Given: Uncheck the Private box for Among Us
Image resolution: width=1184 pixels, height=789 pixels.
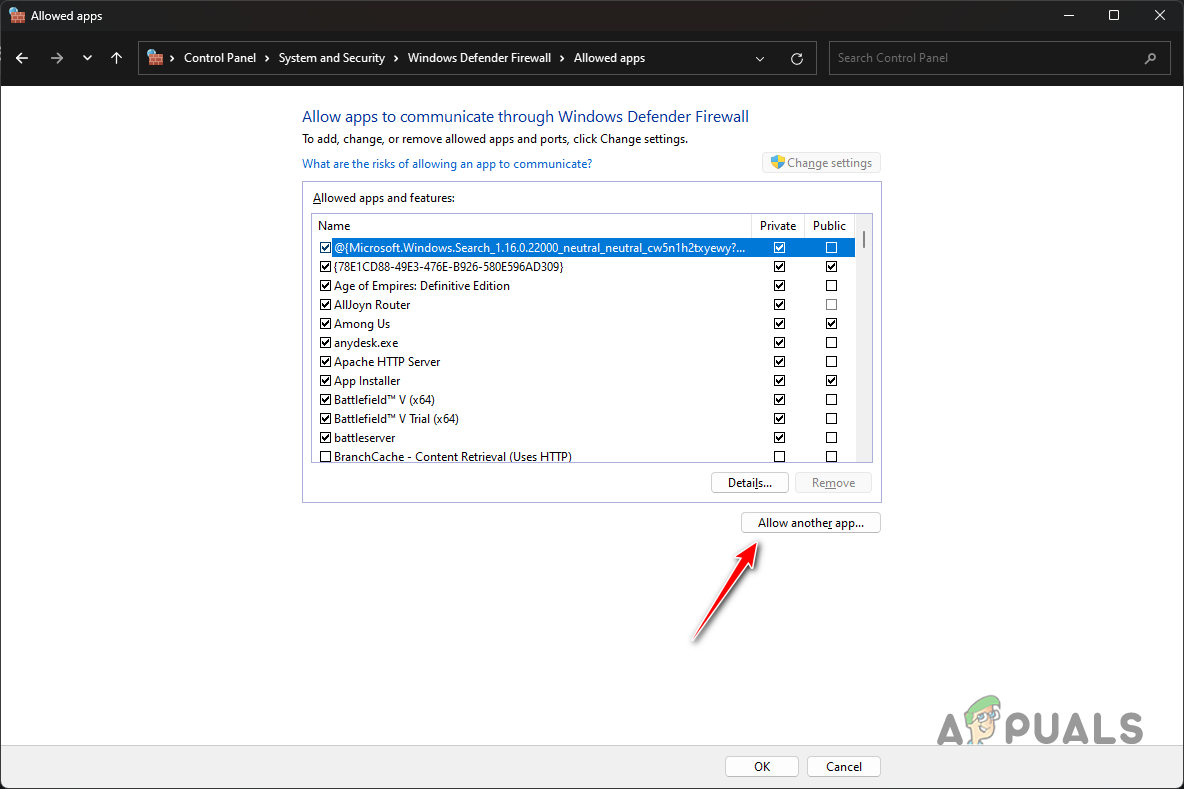Looking at the screenshot, I should tap(779, 323).
